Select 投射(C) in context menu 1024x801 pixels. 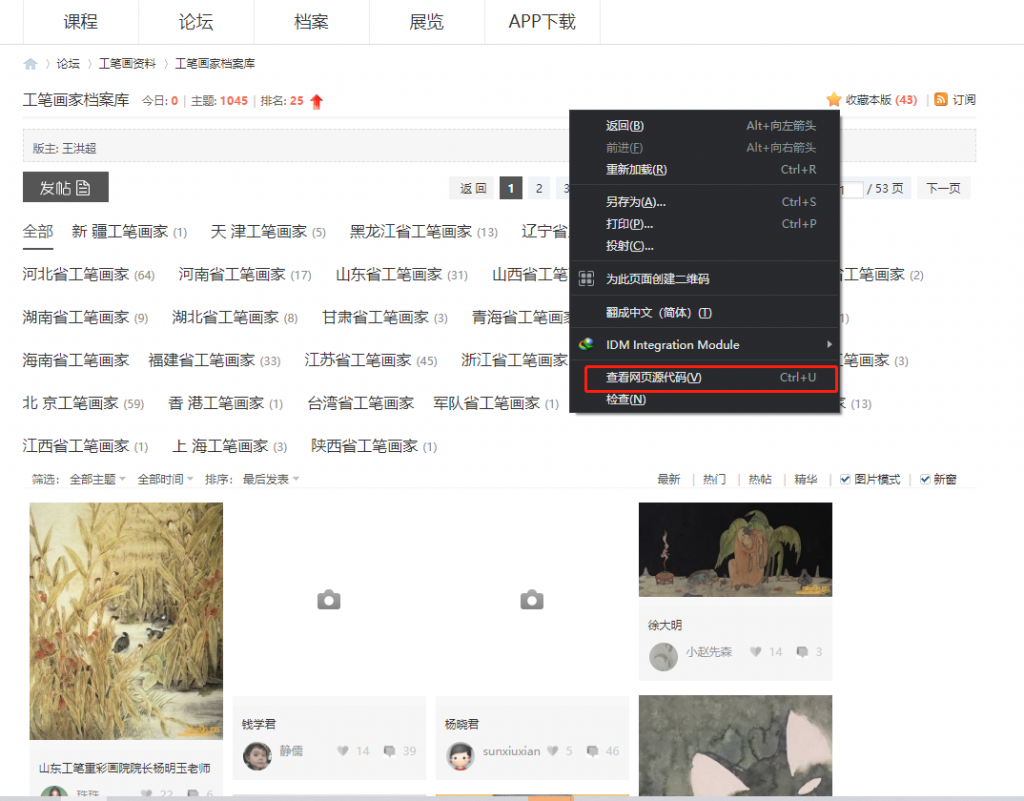pos(704,246)
